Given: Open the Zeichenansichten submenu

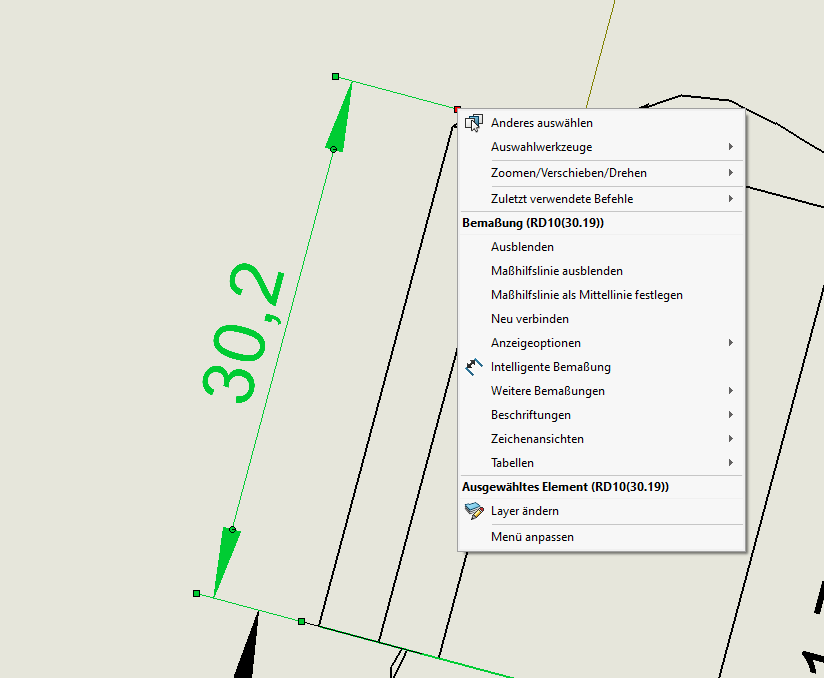Looking at the screenshot, I should click(601, 439).
